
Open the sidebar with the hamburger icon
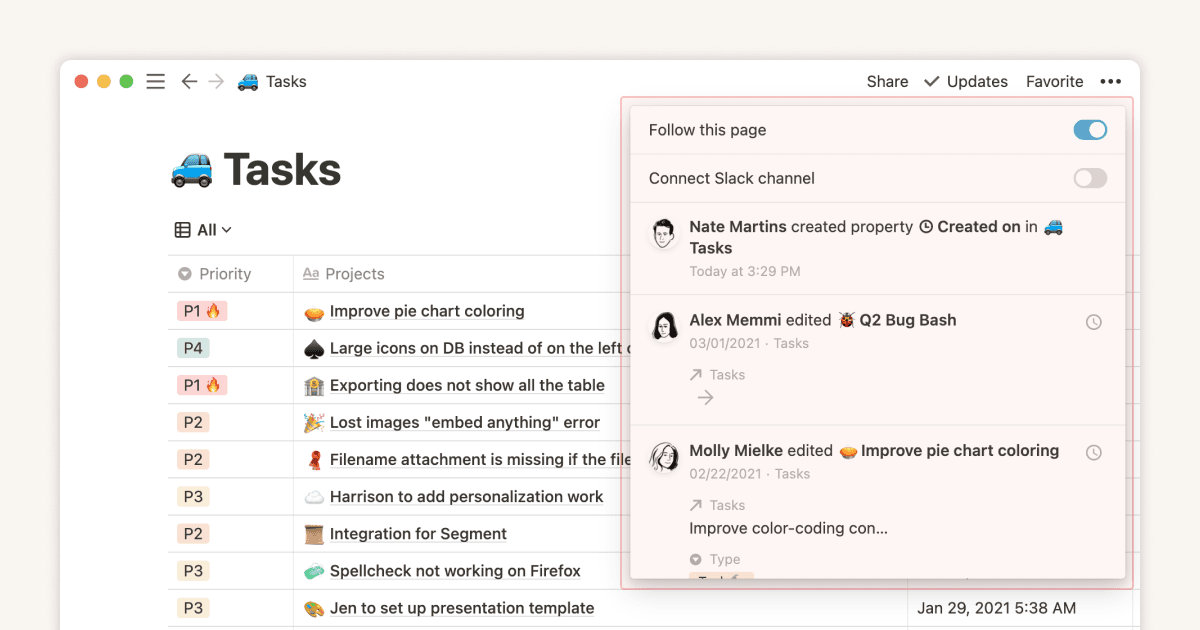click(x=155, y=81)
